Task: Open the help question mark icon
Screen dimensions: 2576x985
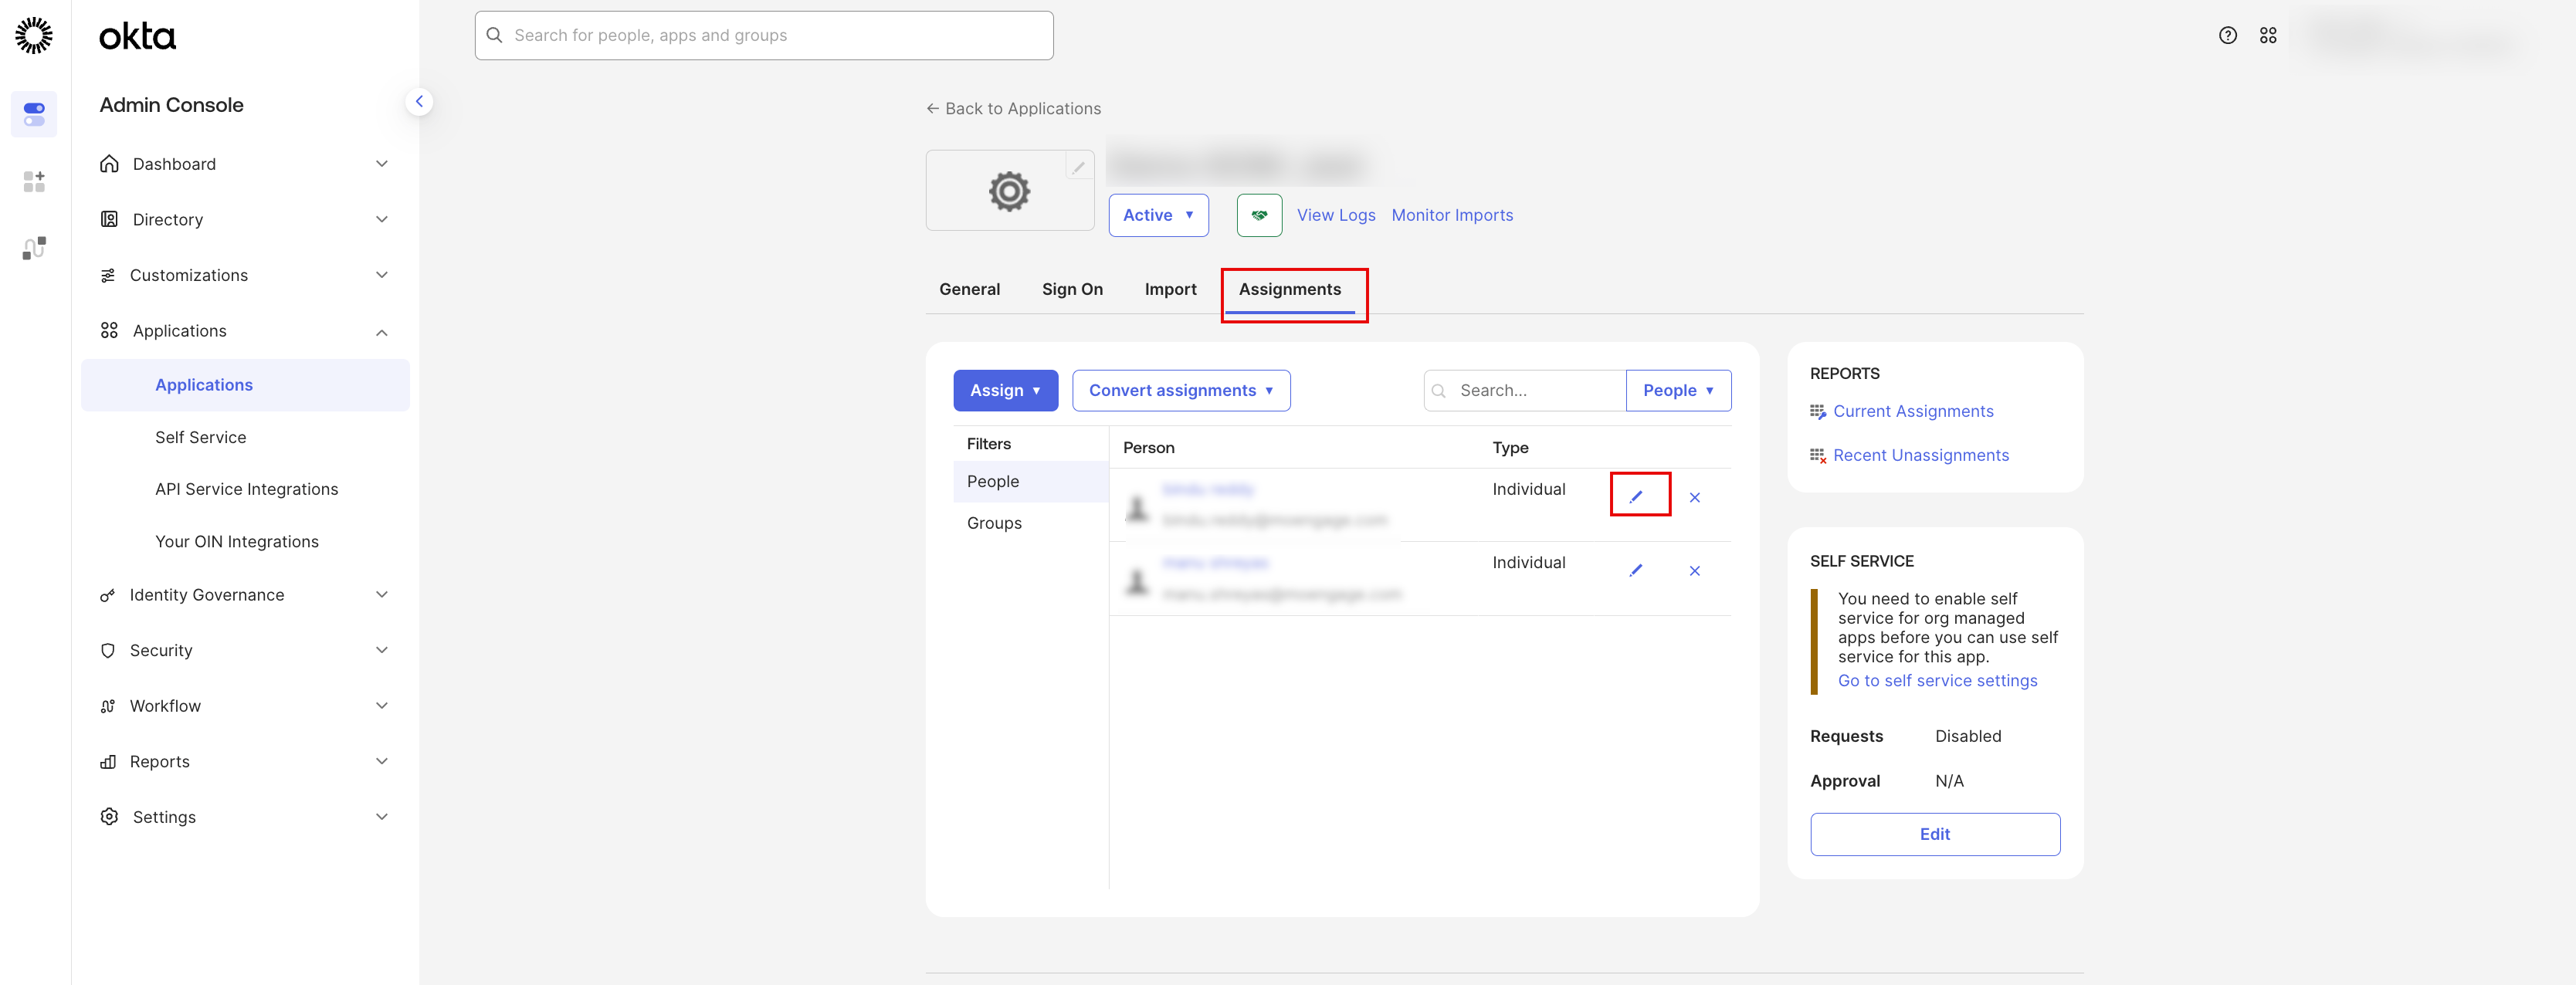Action: coord(2227,36)
